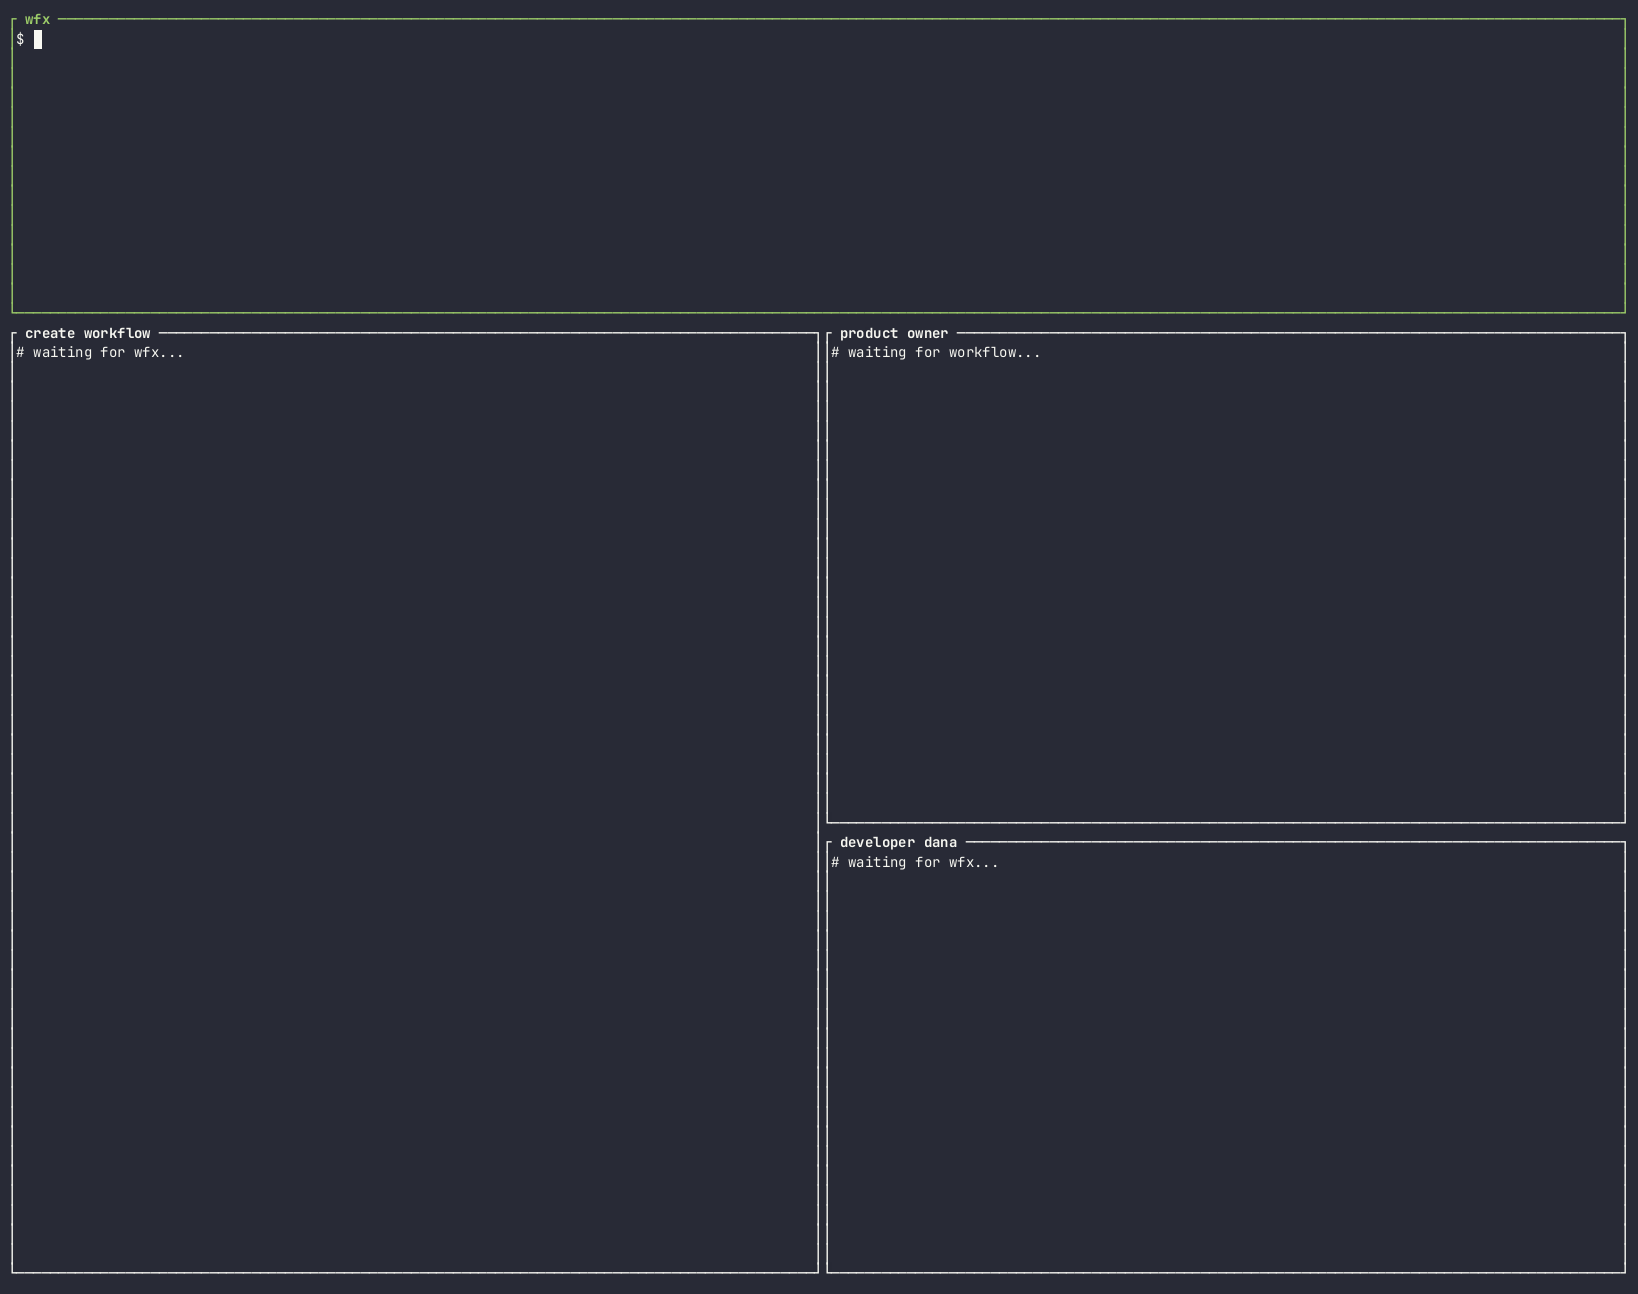The image size is (1638, 1294).
Task: Click "# waiting for wfx..." in create workflow pane
Action: (x=100, y=352)
